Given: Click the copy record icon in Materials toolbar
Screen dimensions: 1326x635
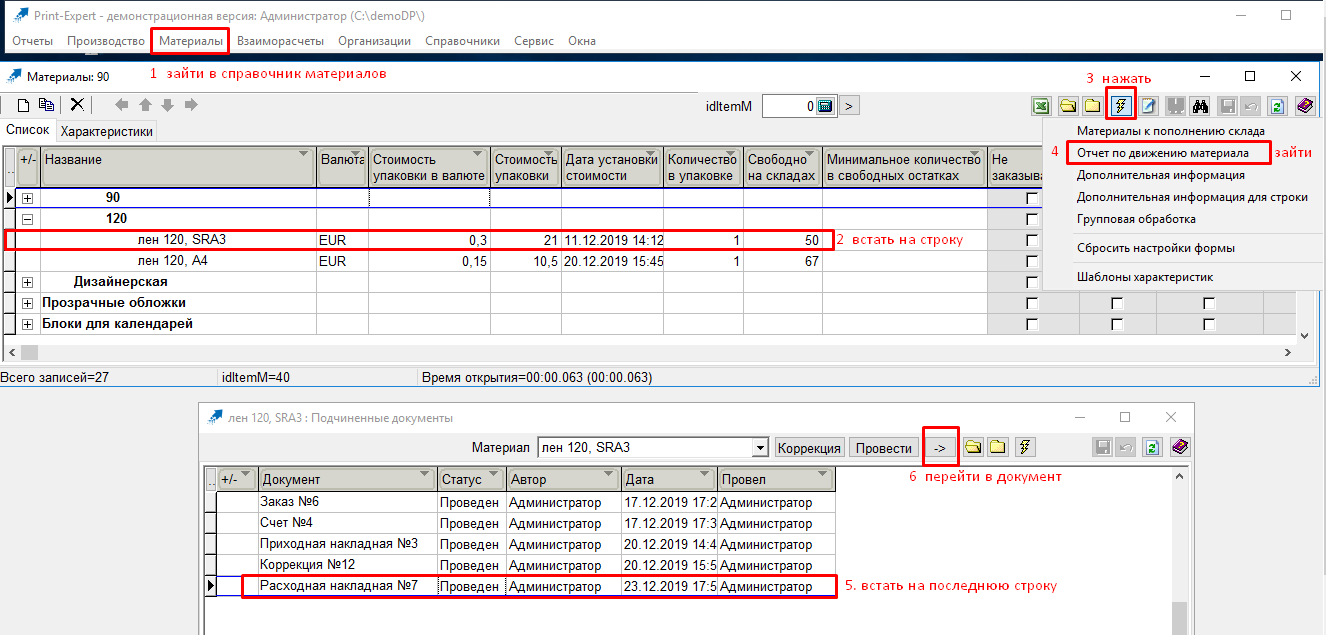Looking at the screenshot, I should 46,105.
